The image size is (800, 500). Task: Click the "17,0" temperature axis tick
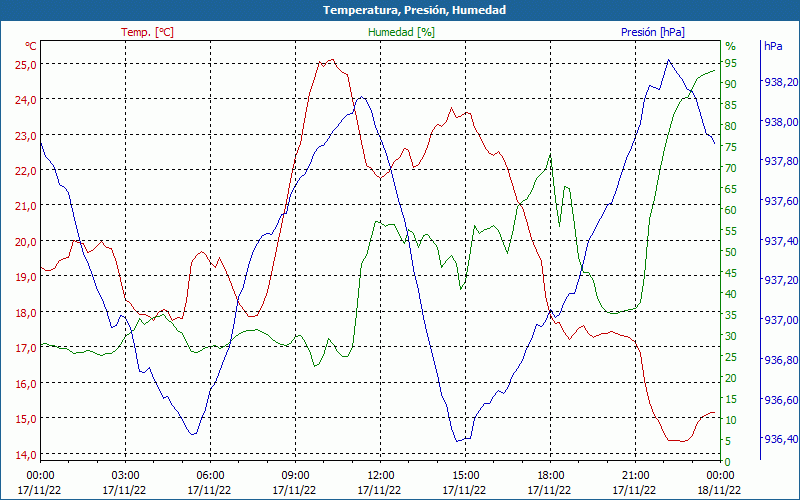click(x=26, y=348)
